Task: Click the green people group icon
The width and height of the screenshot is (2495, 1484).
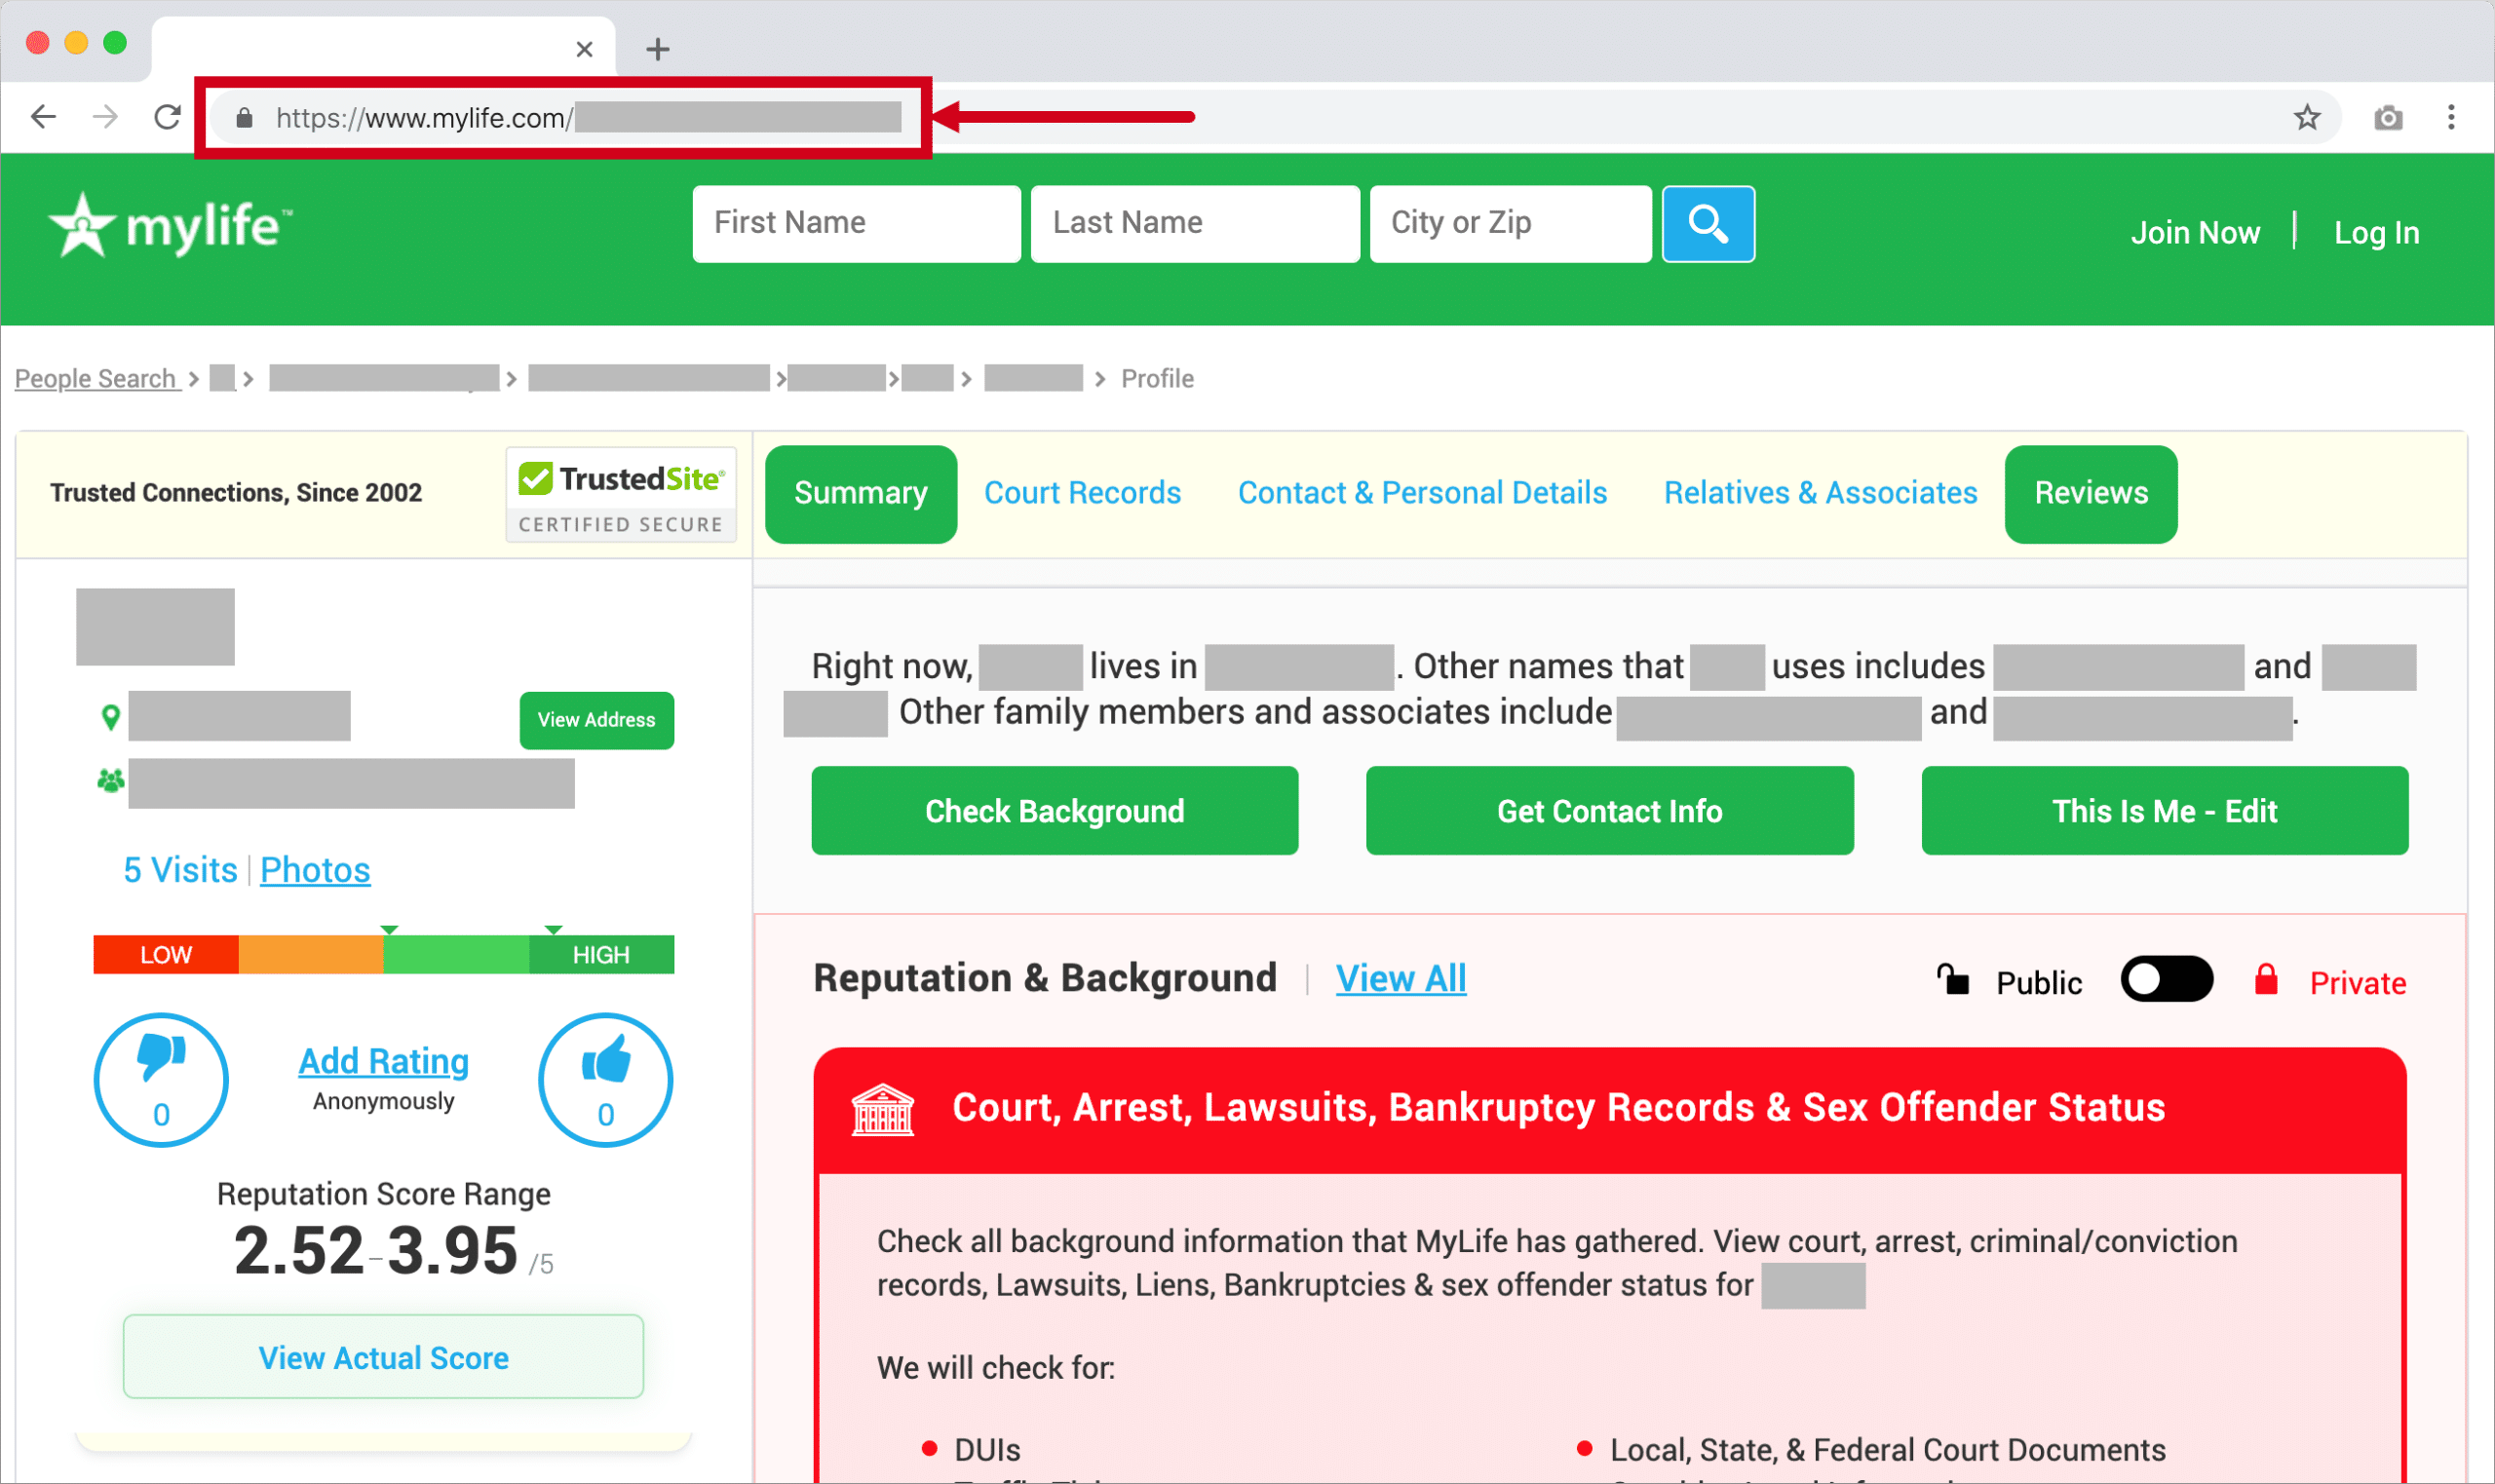Action: (x=110, y=781)
